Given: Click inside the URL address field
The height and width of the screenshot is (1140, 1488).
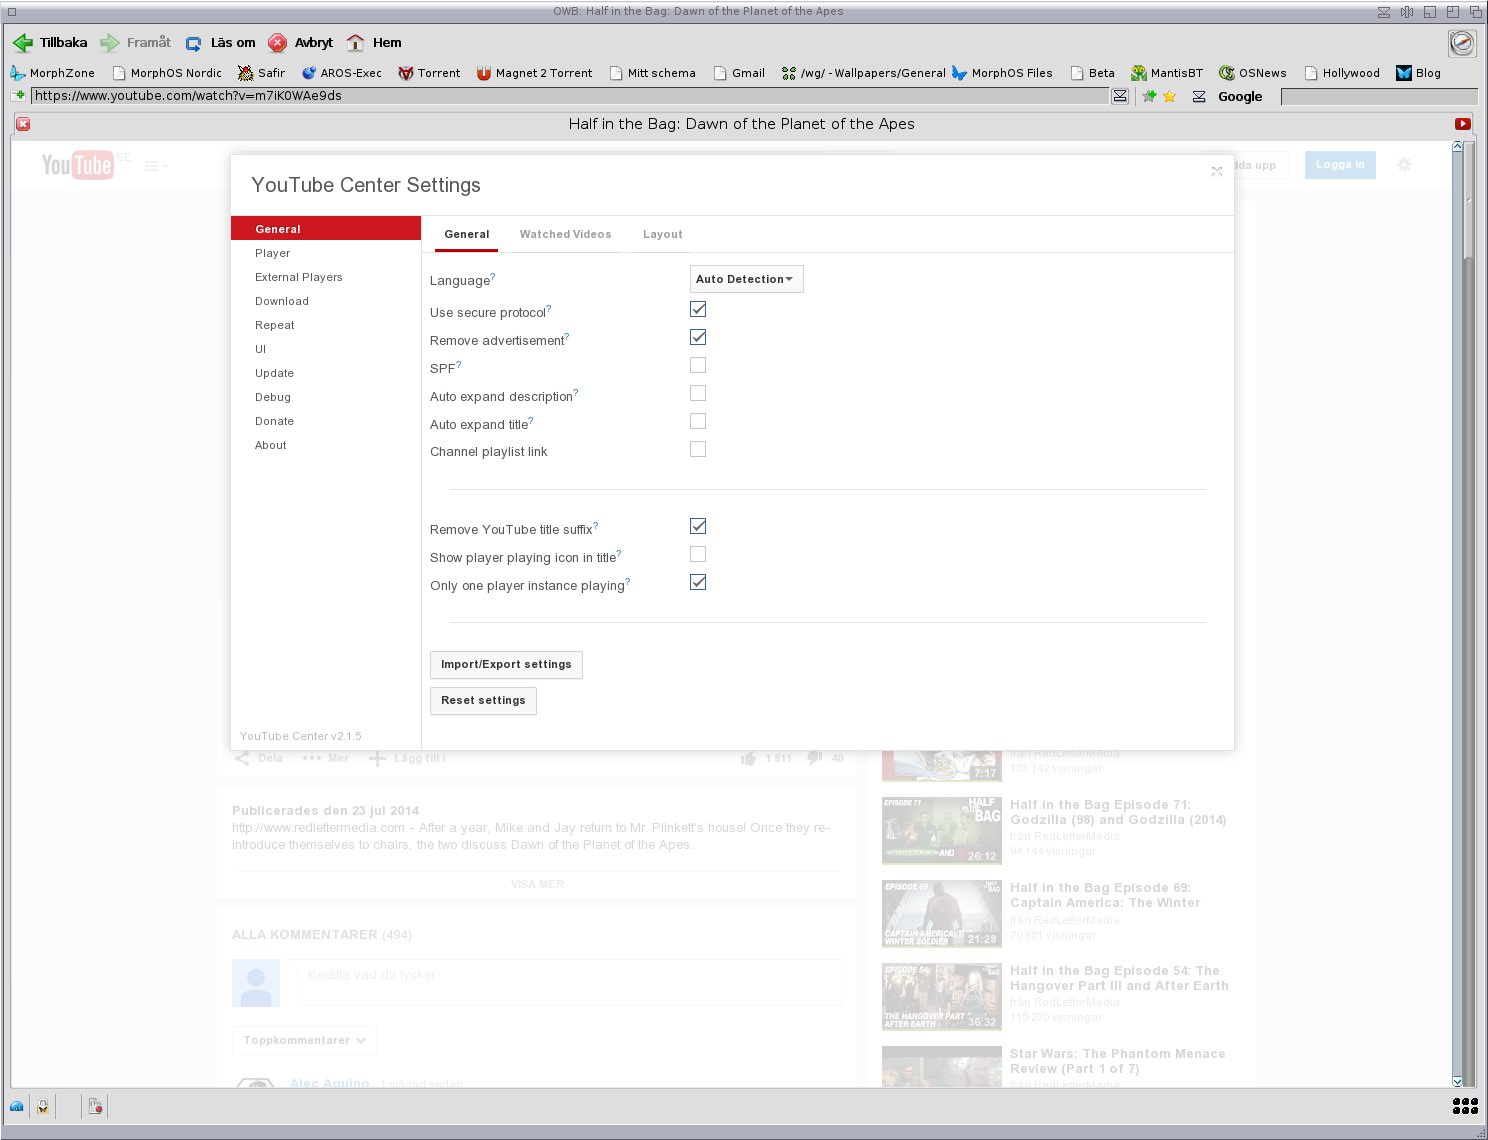Looking at the screenshot, I should point(570,96).
